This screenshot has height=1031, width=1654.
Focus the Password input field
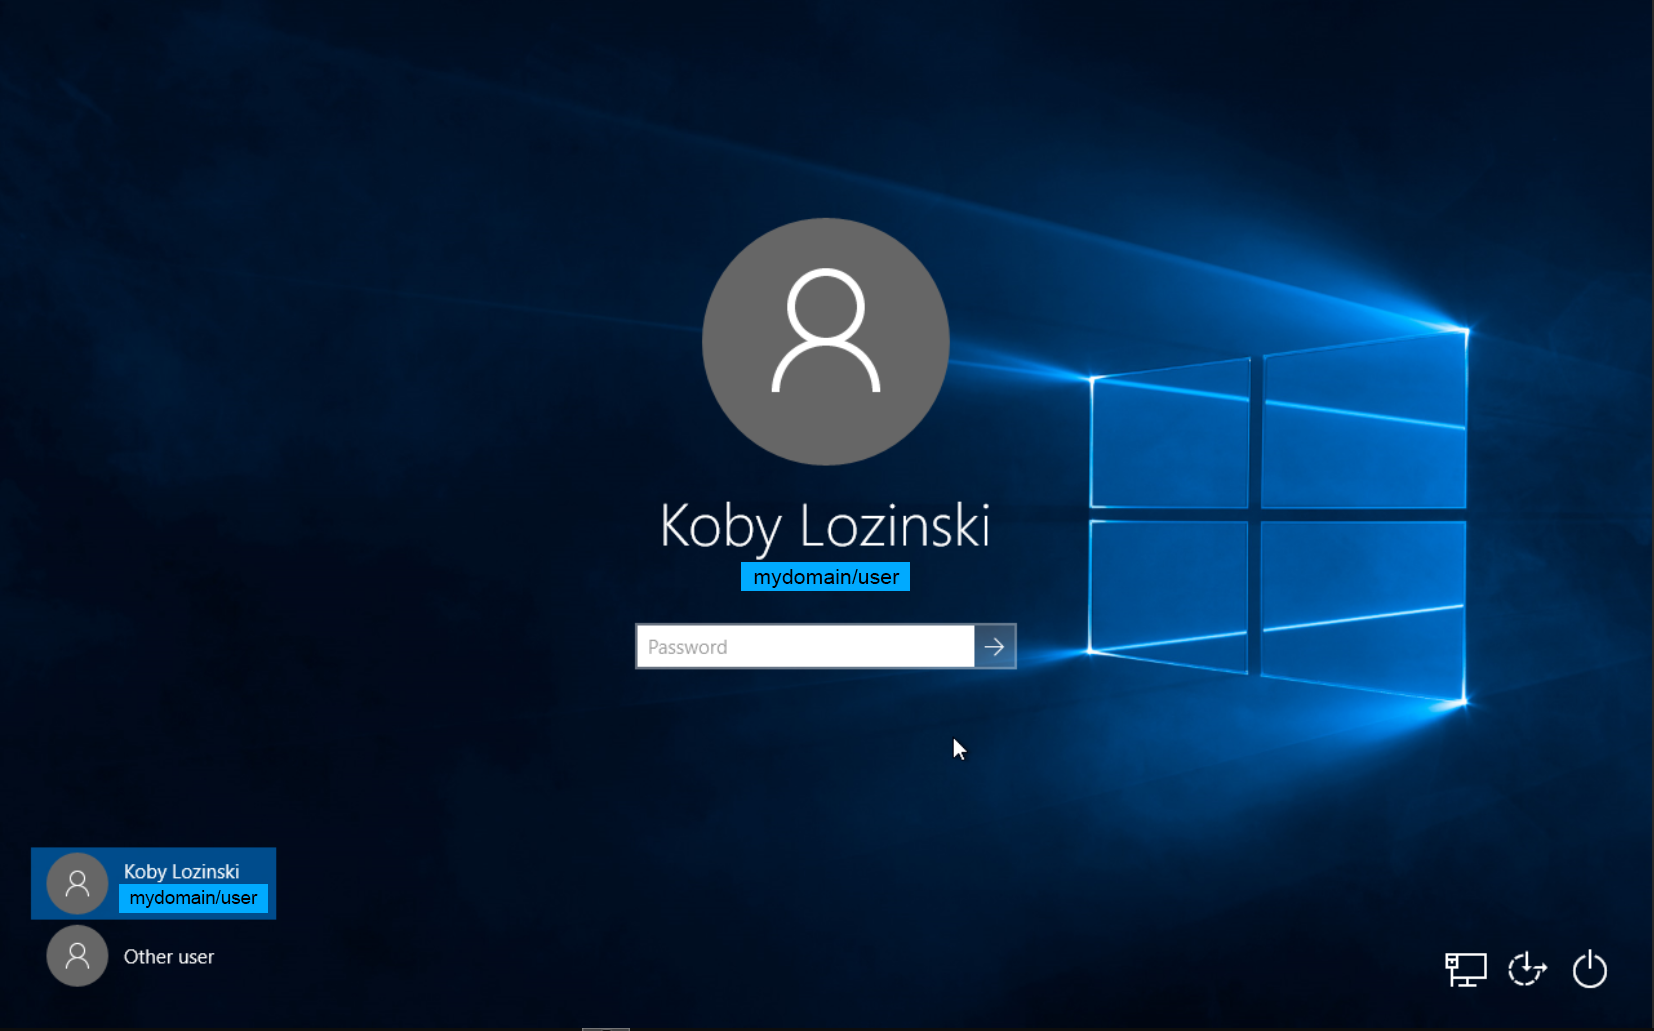pos(805,647)
